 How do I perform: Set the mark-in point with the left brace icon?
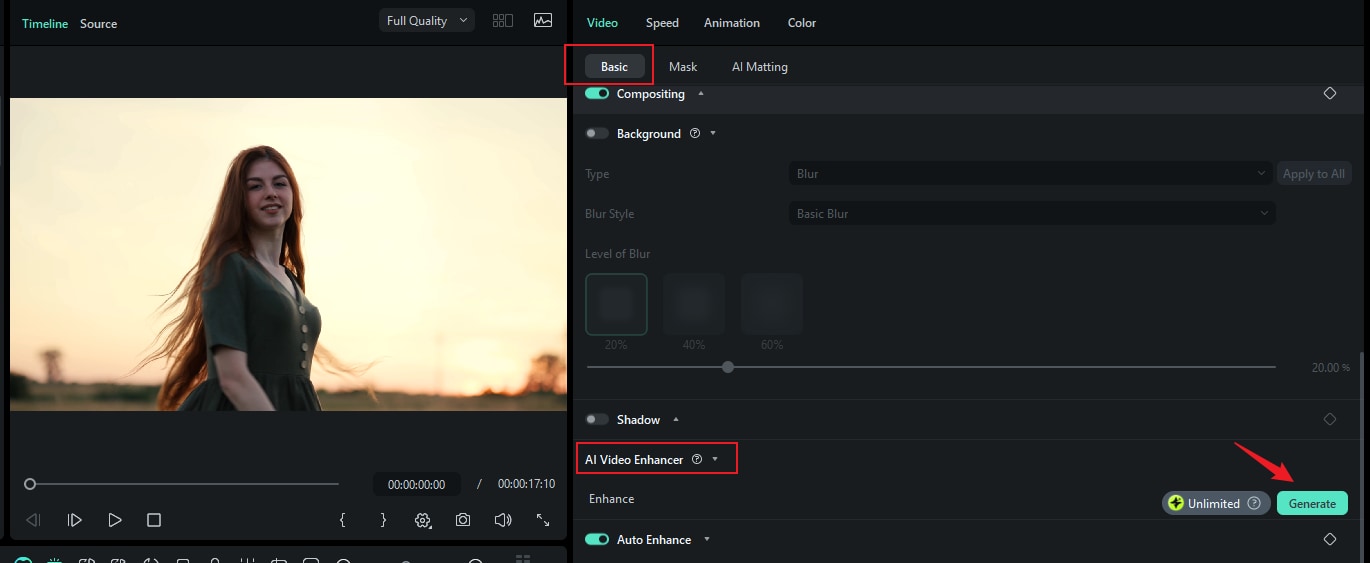[343, 520]
